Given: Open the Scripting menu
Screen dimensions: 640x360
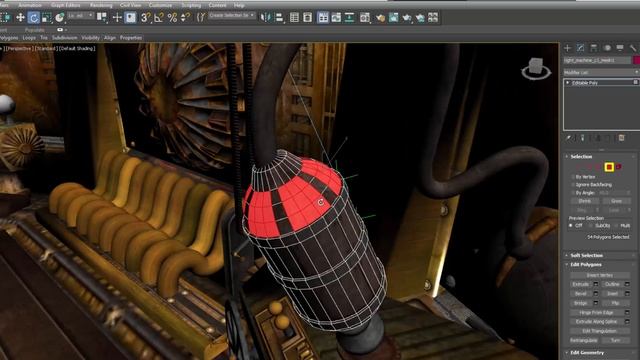Looking at the screenshot, I should tap(191, 5).
